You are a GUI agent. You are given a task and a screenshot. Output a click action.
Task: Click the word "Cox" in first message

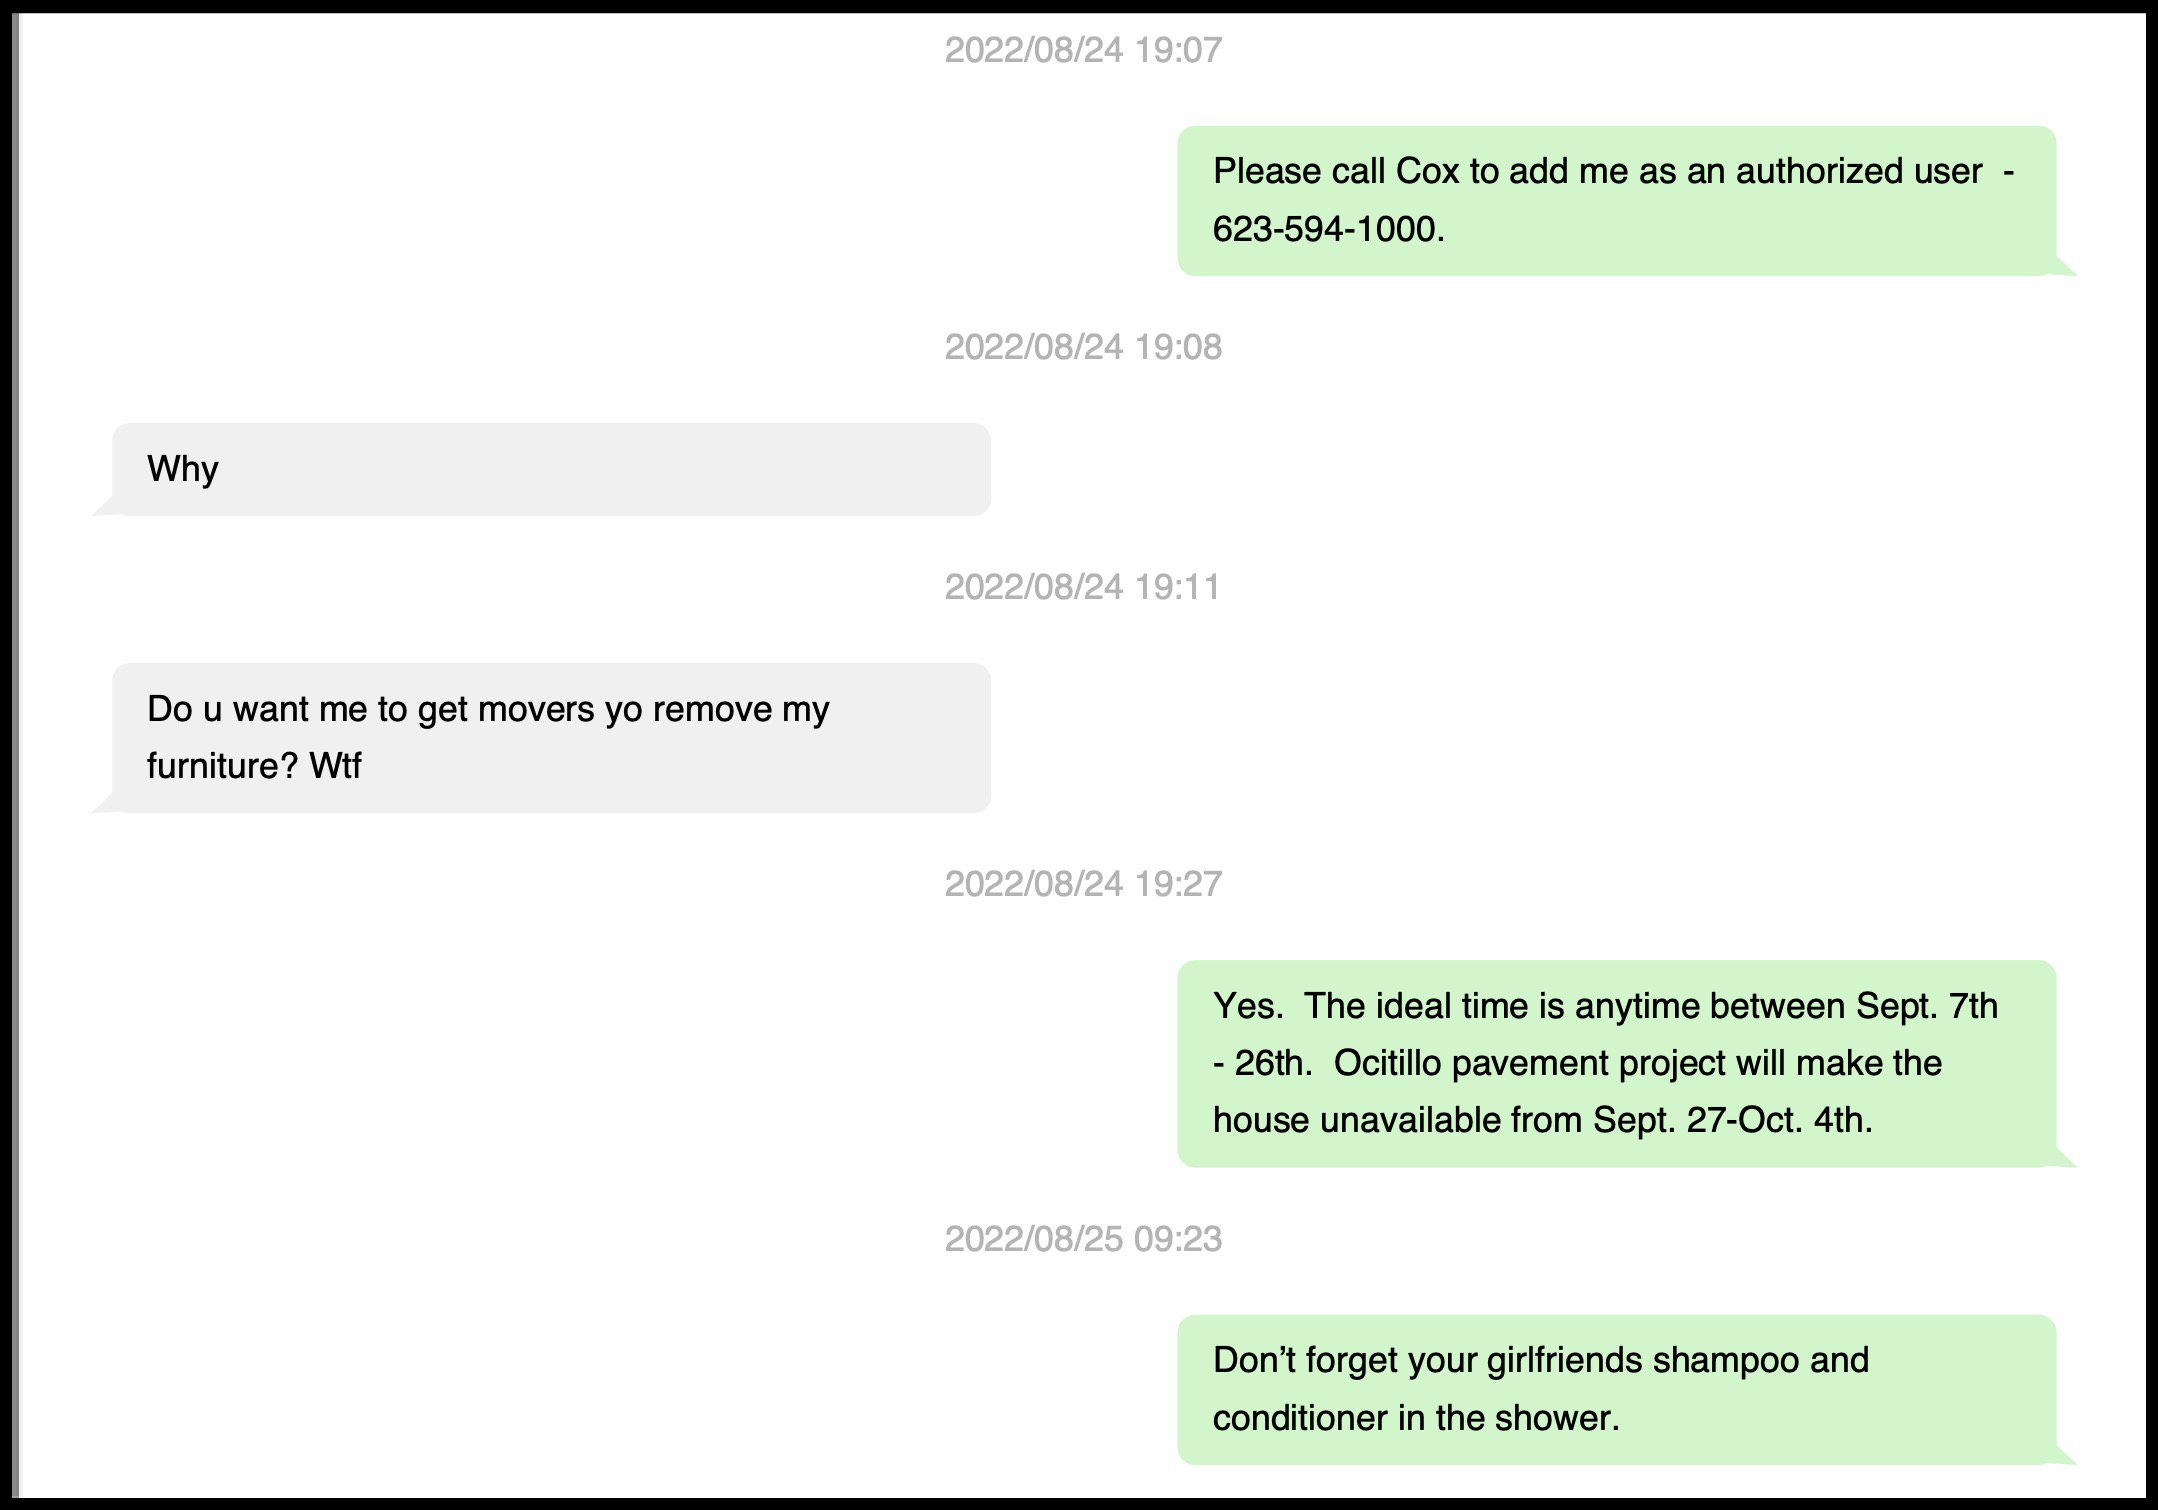(x=1427, y=172)
